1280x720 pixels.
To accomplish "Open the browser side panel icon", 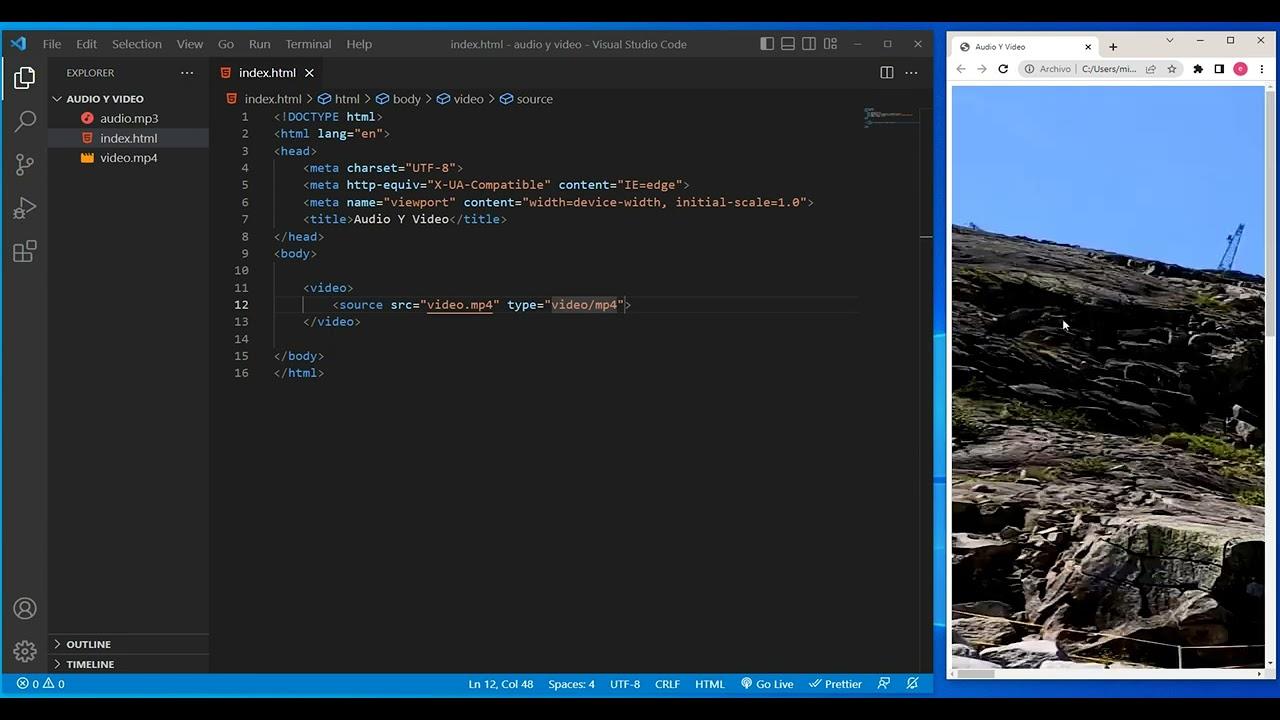I will [1219, 69].
